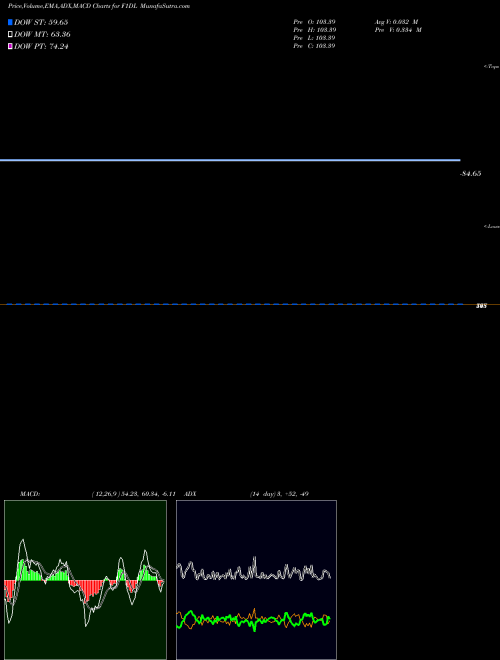The width and height of the screenshot is (500, 660).
Task: Click the Avg V volume reading
Action: 396,22
